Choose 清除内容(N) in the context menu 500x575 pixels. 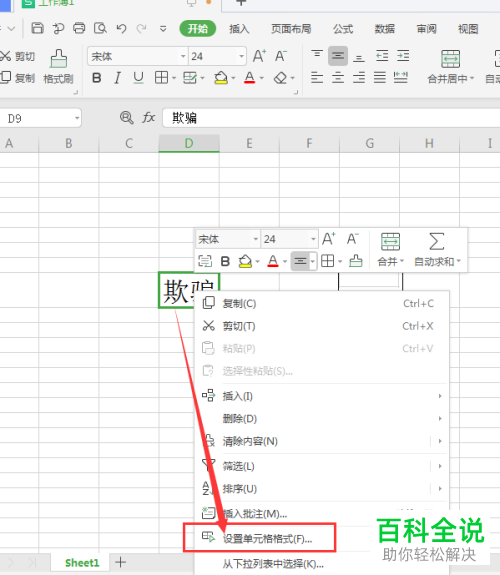pyautogui.click(x=321, y=441)
